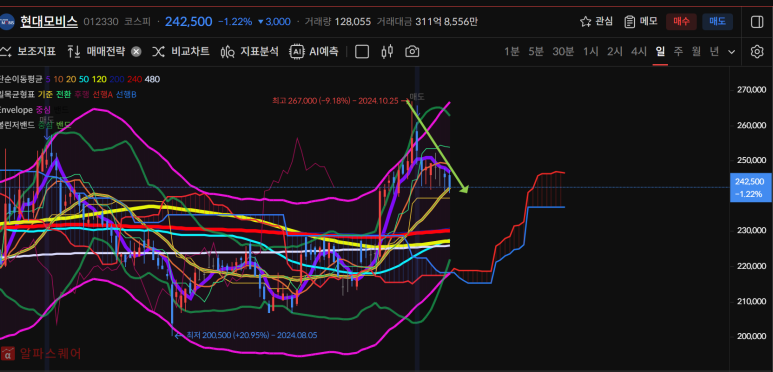
Task: Click the 270,000 price axis label
Action: (751, 90)
